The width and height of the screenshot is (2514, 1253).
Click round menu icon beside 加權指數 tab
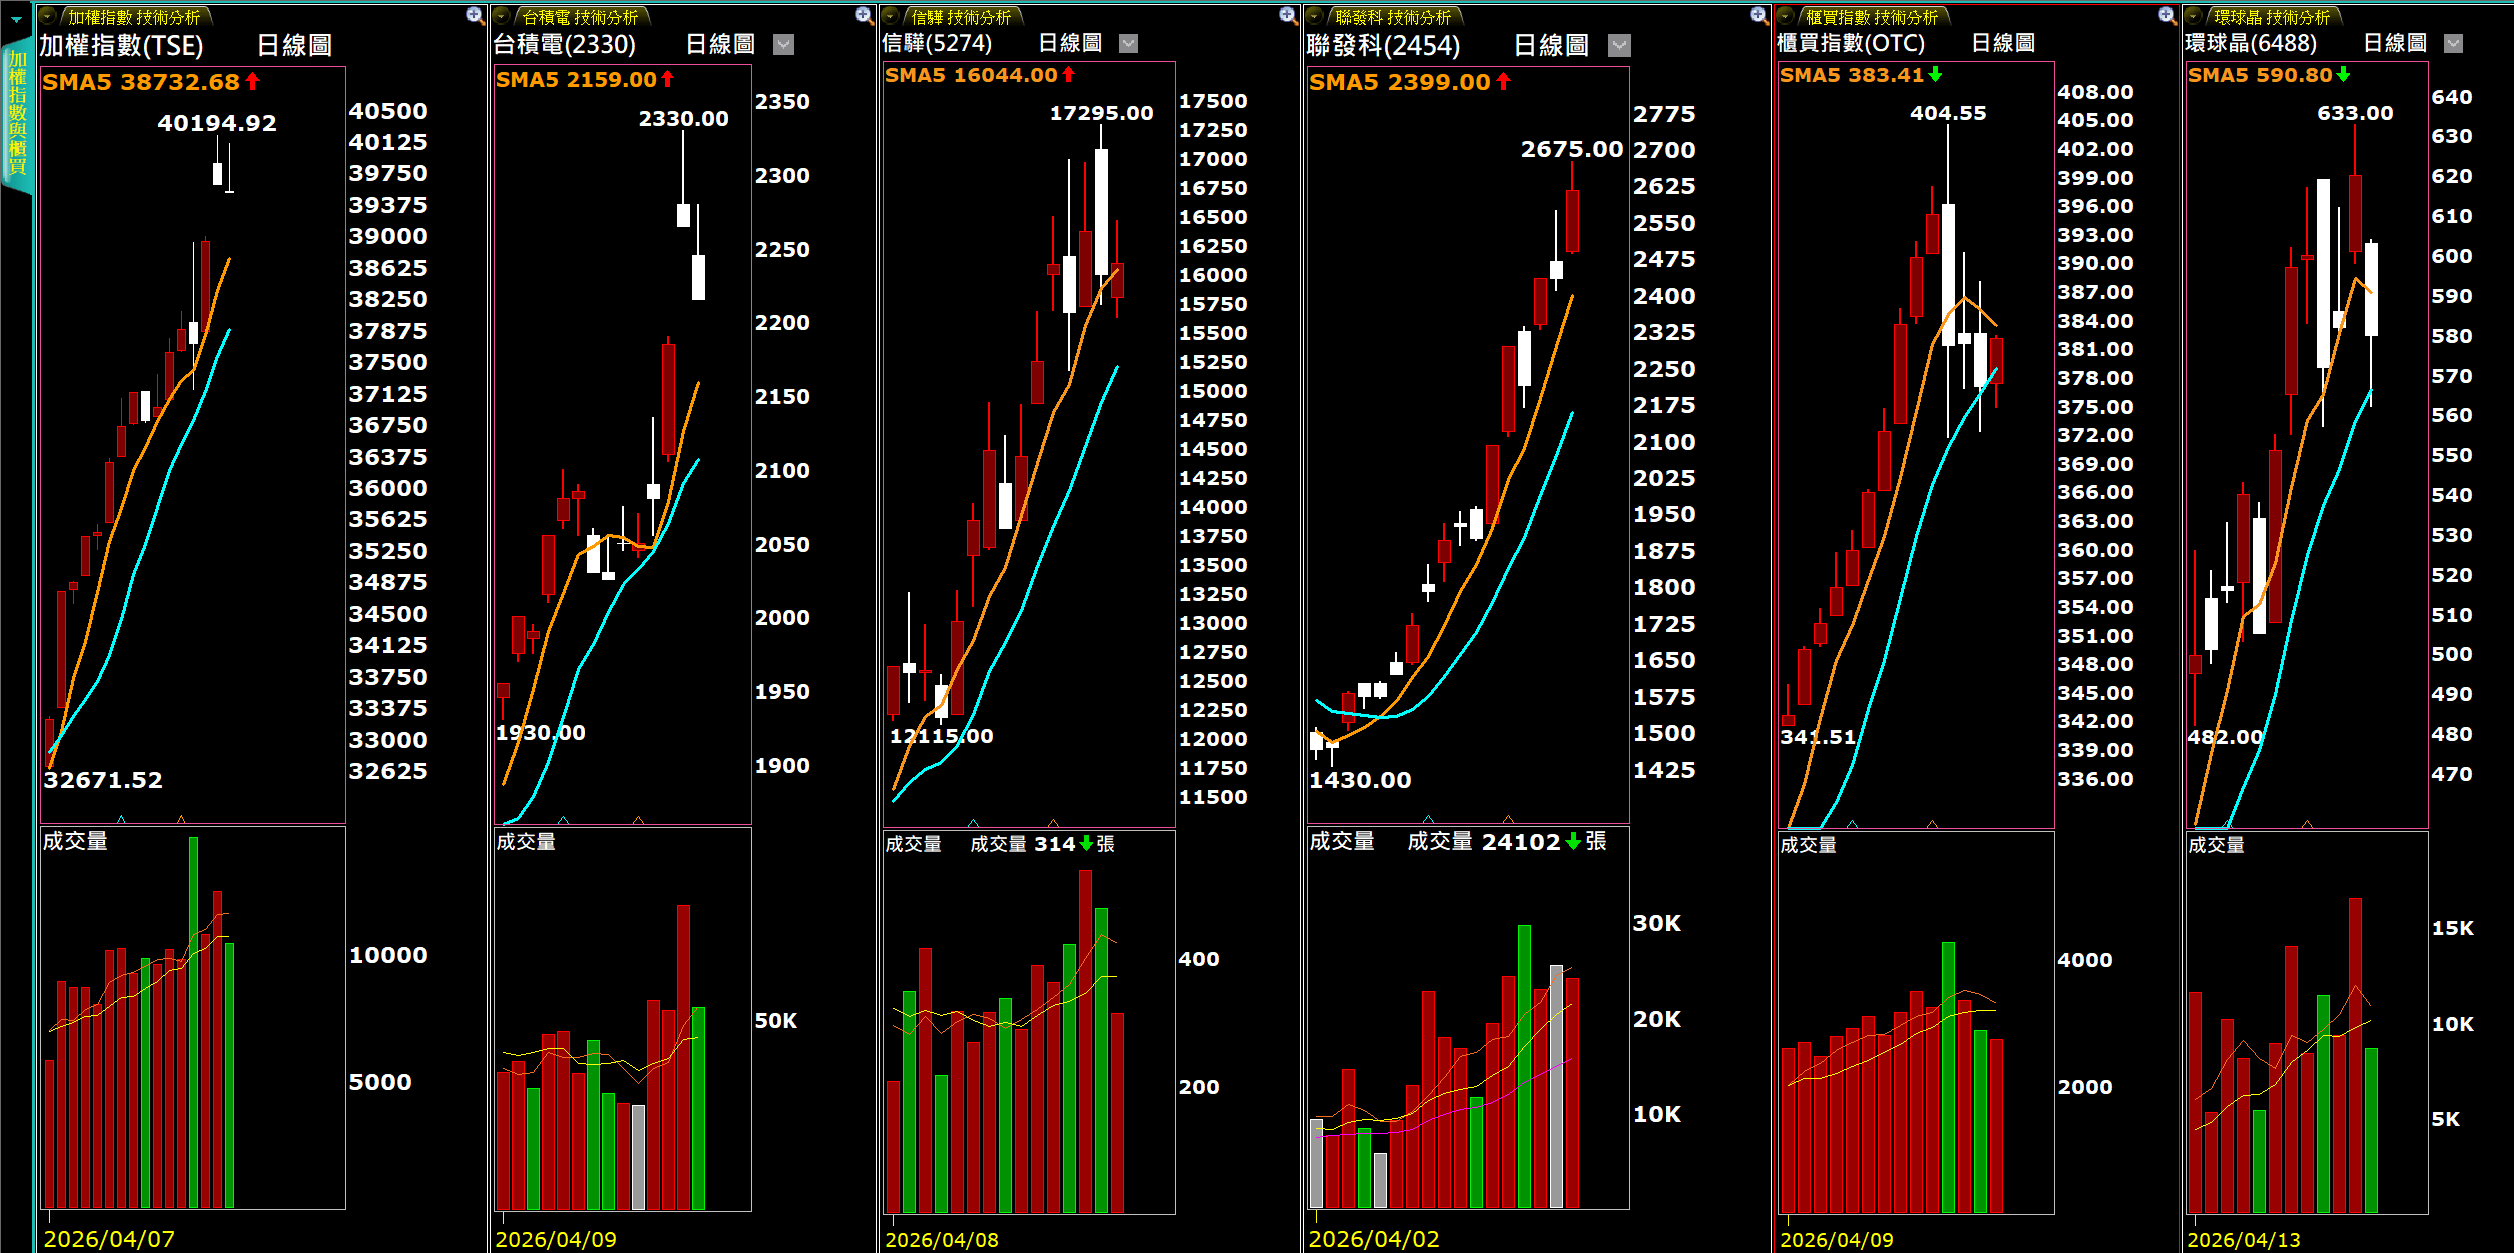pos(48,17)
